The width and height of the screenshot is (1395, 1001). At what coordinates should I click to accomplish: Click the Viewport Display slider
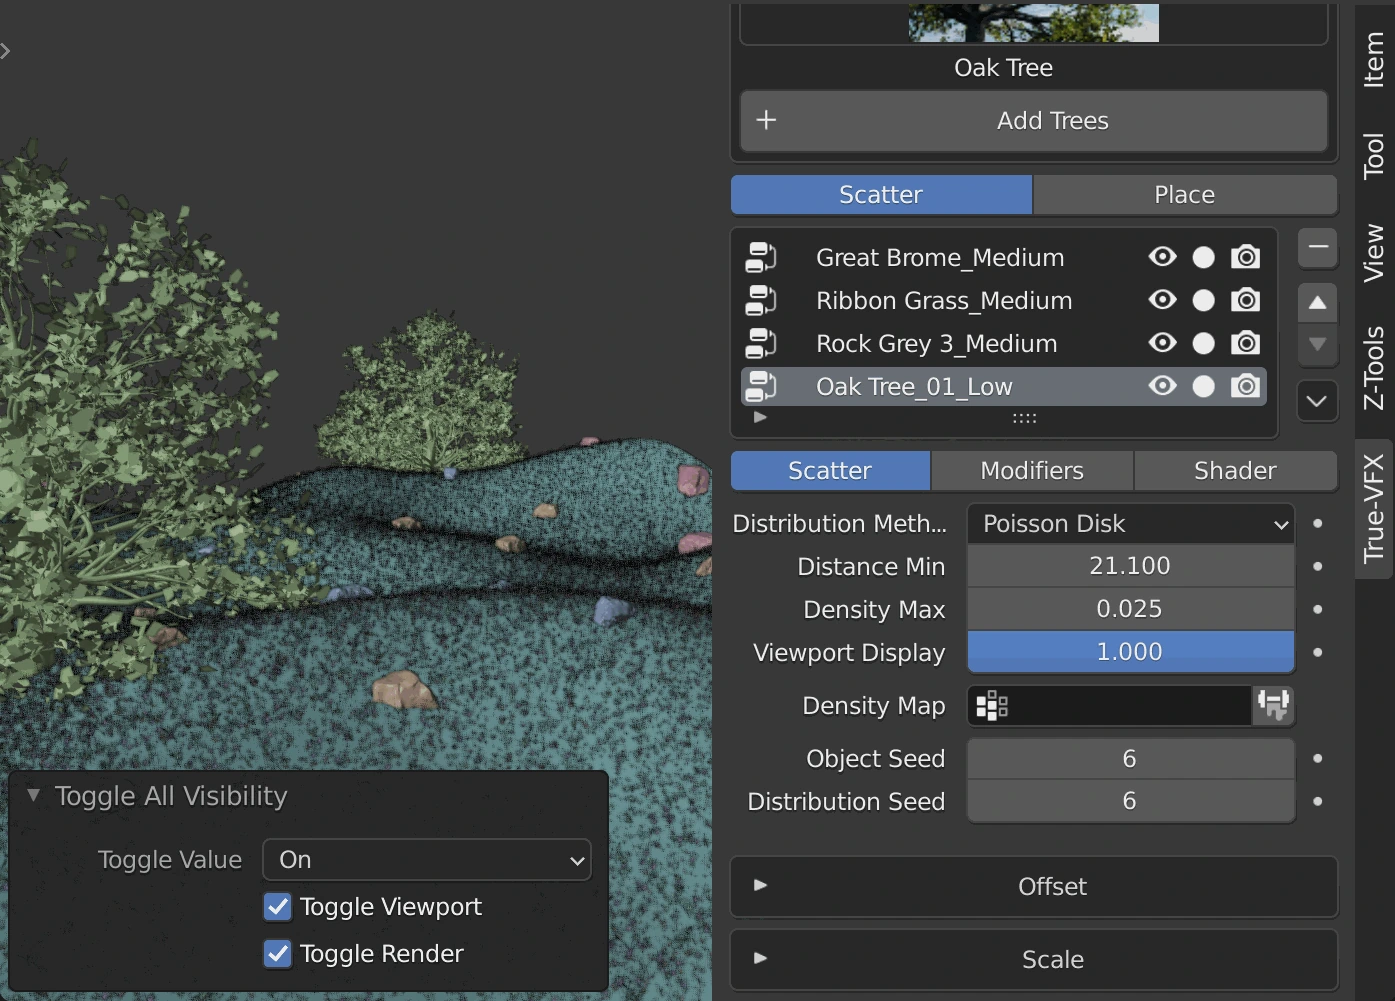point(1130,652)
